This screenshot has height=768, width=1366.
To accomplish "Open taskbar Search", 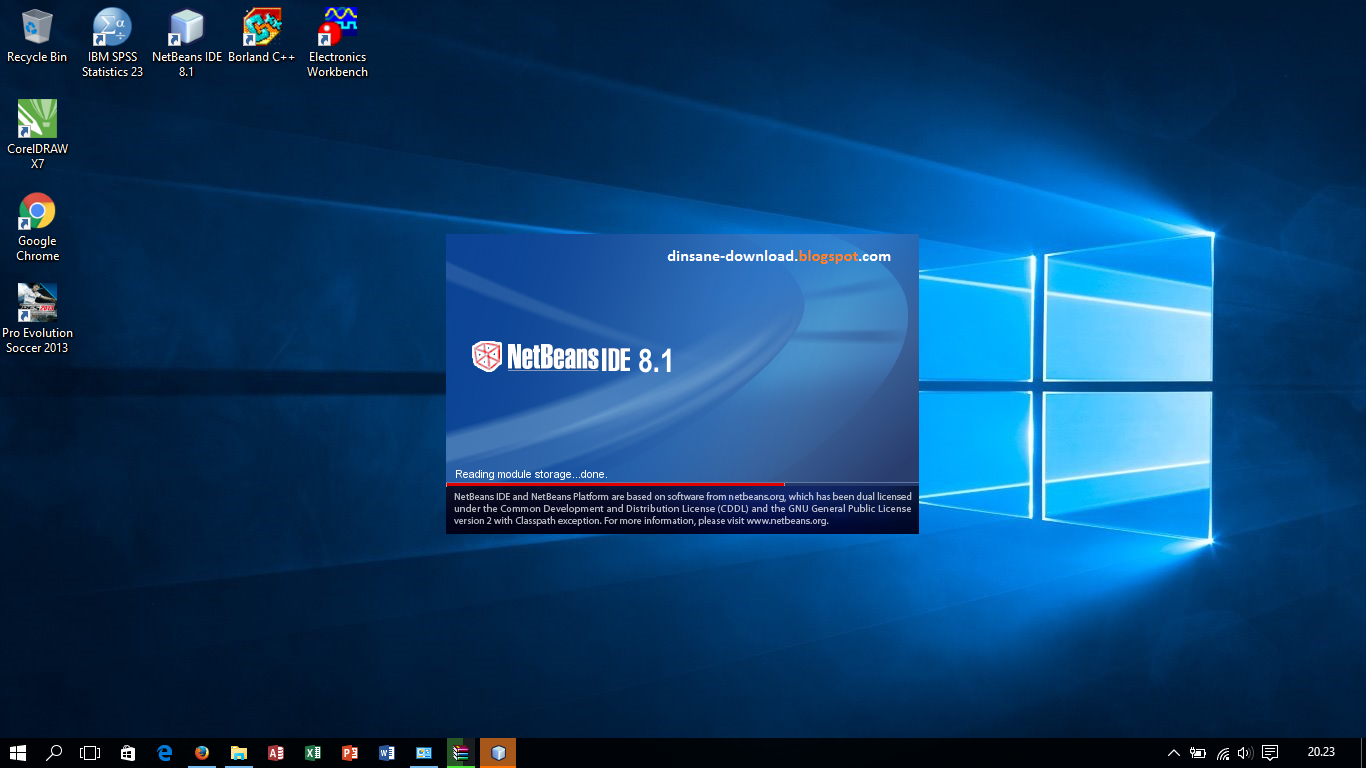I will point(54,753).
